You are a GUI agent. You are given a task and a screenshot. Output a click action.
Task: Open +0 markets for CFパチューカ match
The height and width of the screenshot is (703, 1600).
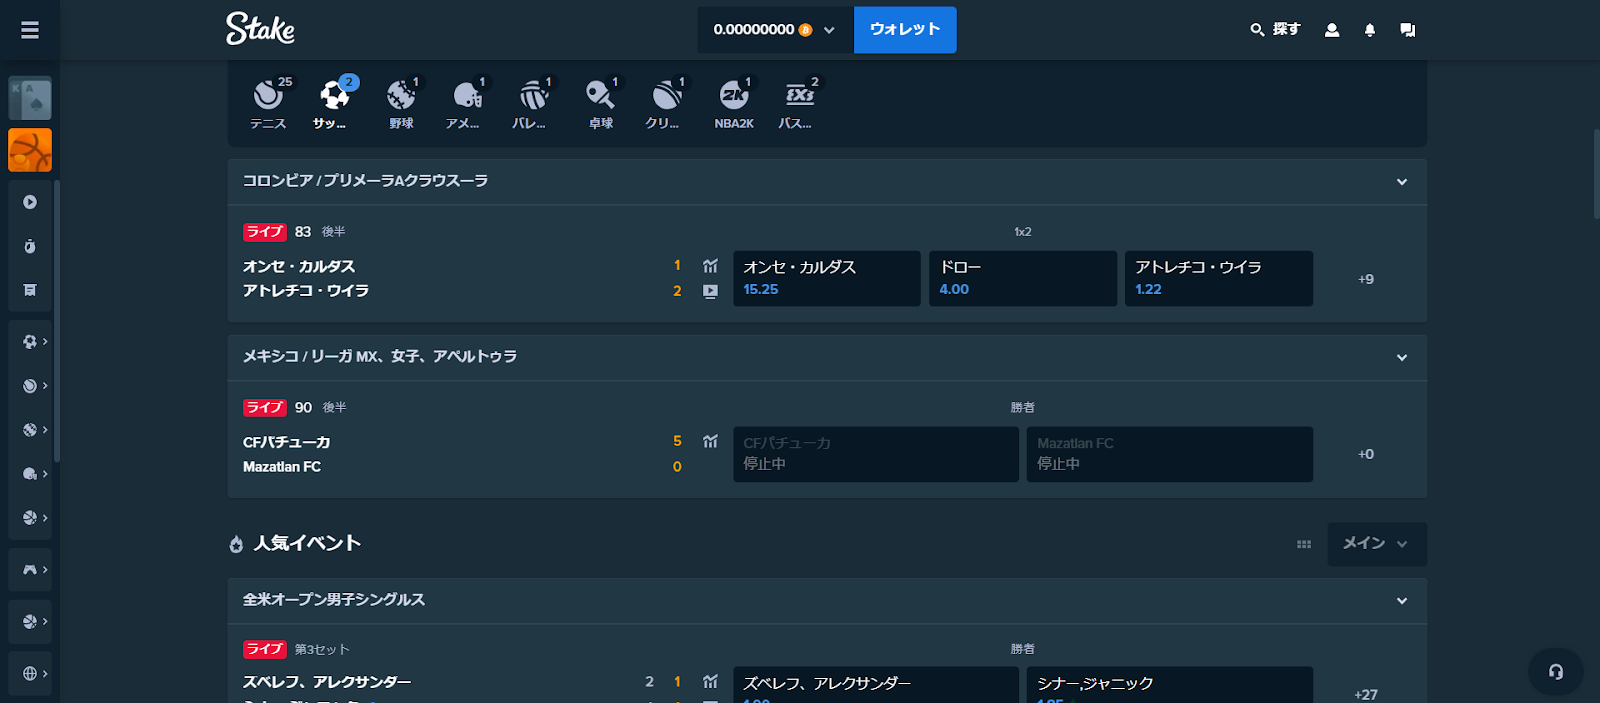(x=1366, y=454)
